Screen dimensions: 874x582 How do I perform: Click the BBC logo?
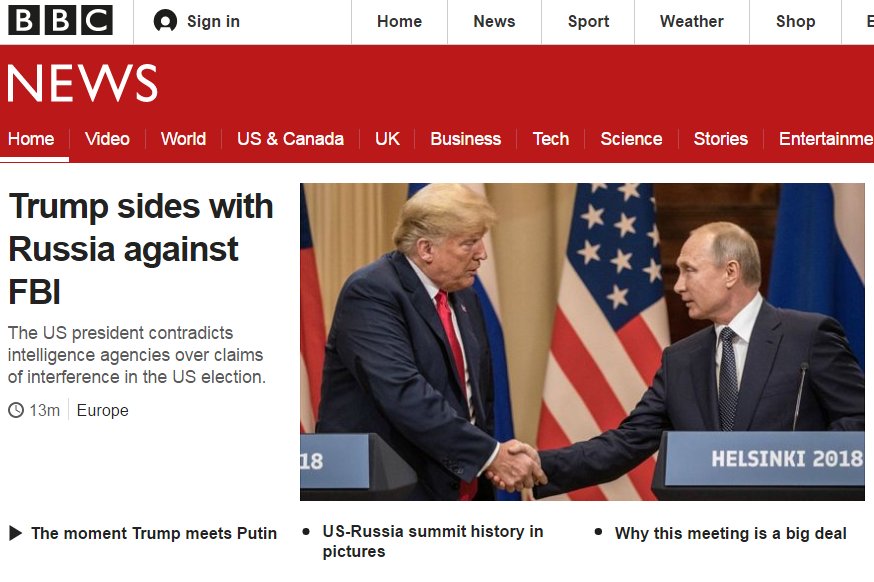[60, 21]
